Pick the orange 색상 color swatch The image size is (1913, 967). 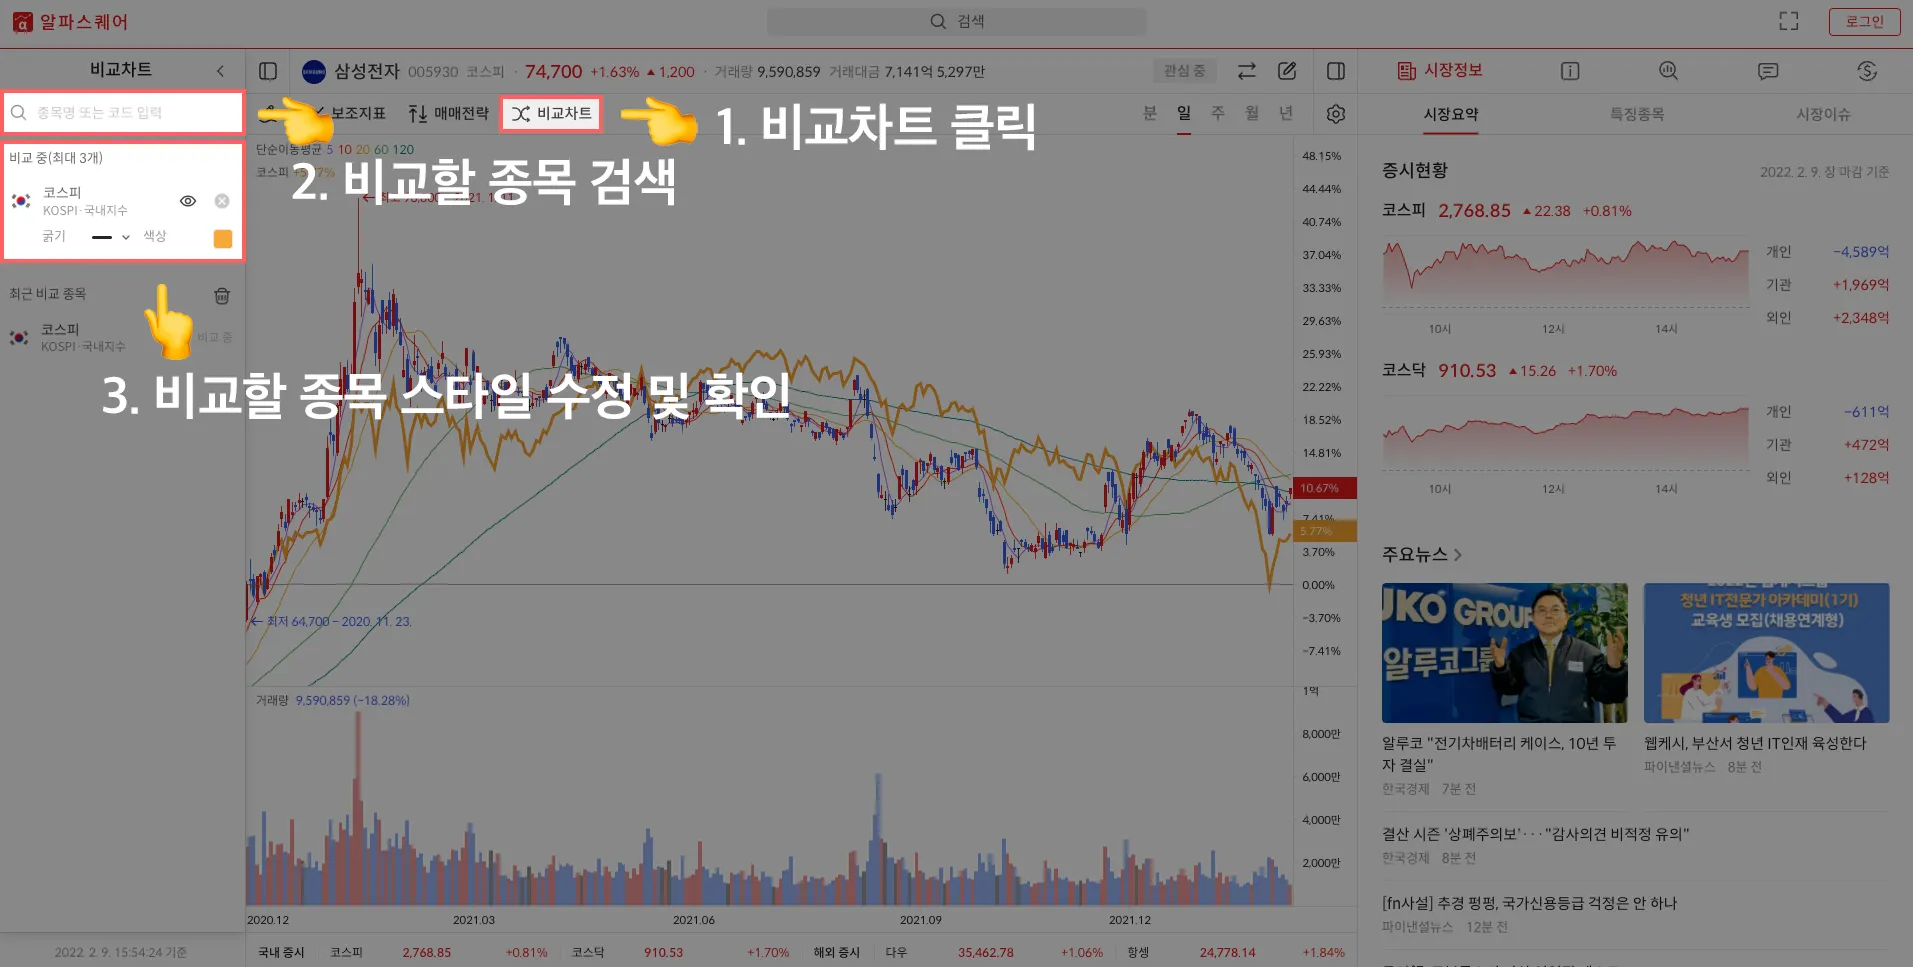pos(223,238)
